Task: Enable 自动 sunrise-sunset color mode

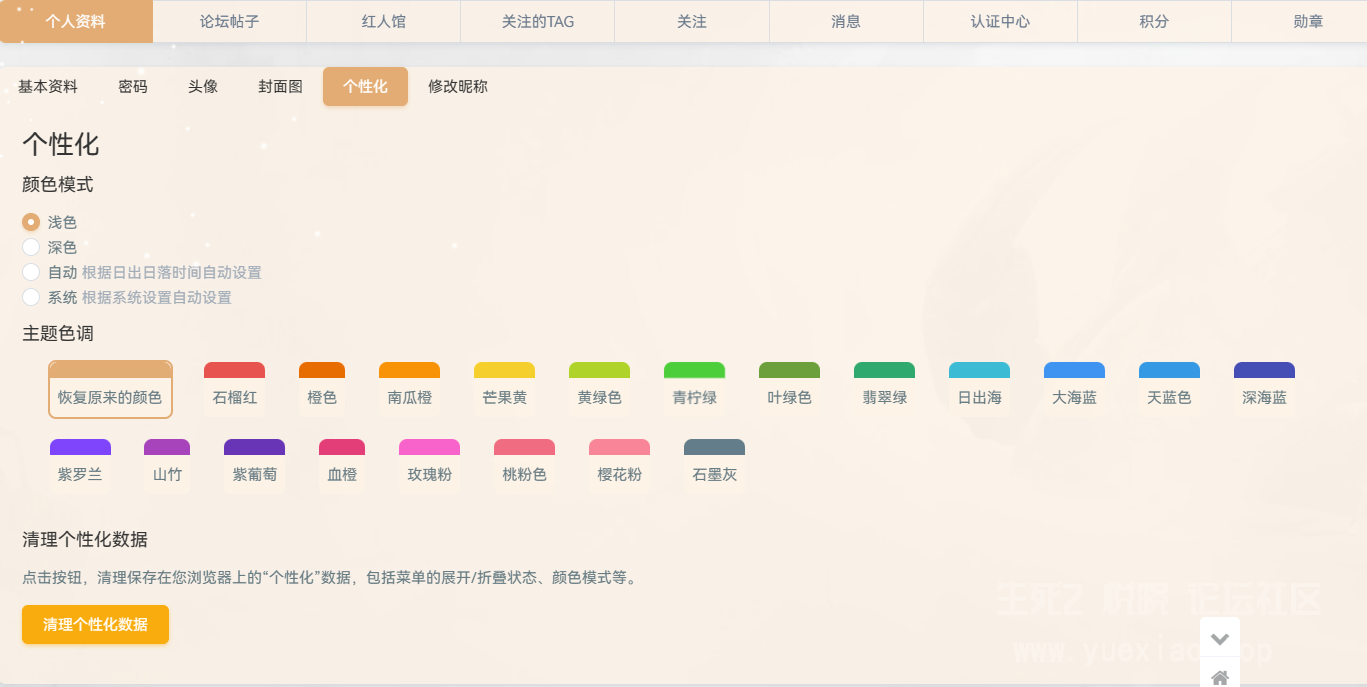Action: click(31, 272)
